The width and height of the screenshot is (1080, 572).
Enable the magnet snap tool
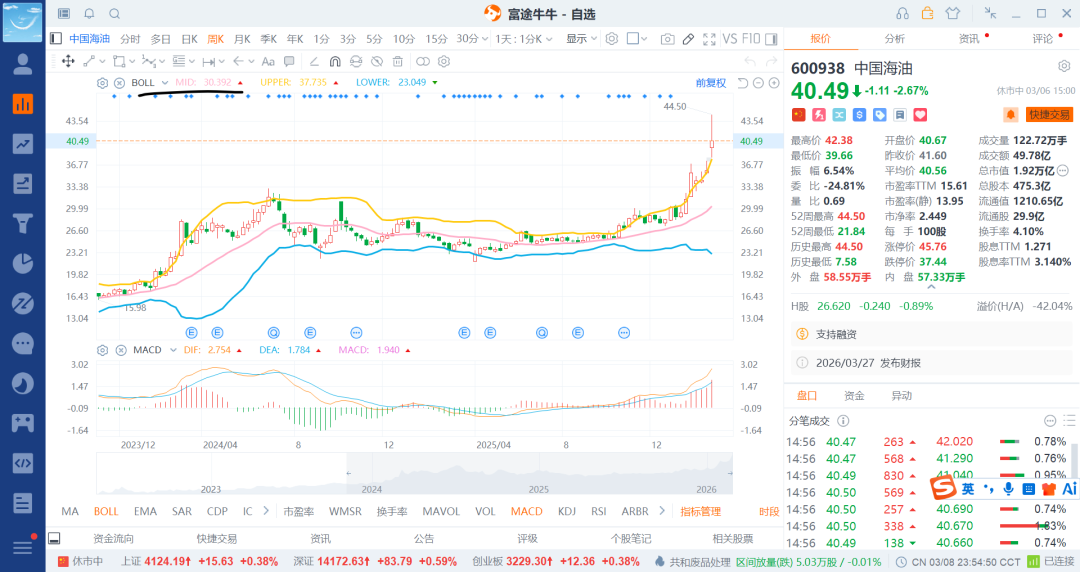(335, 61)
